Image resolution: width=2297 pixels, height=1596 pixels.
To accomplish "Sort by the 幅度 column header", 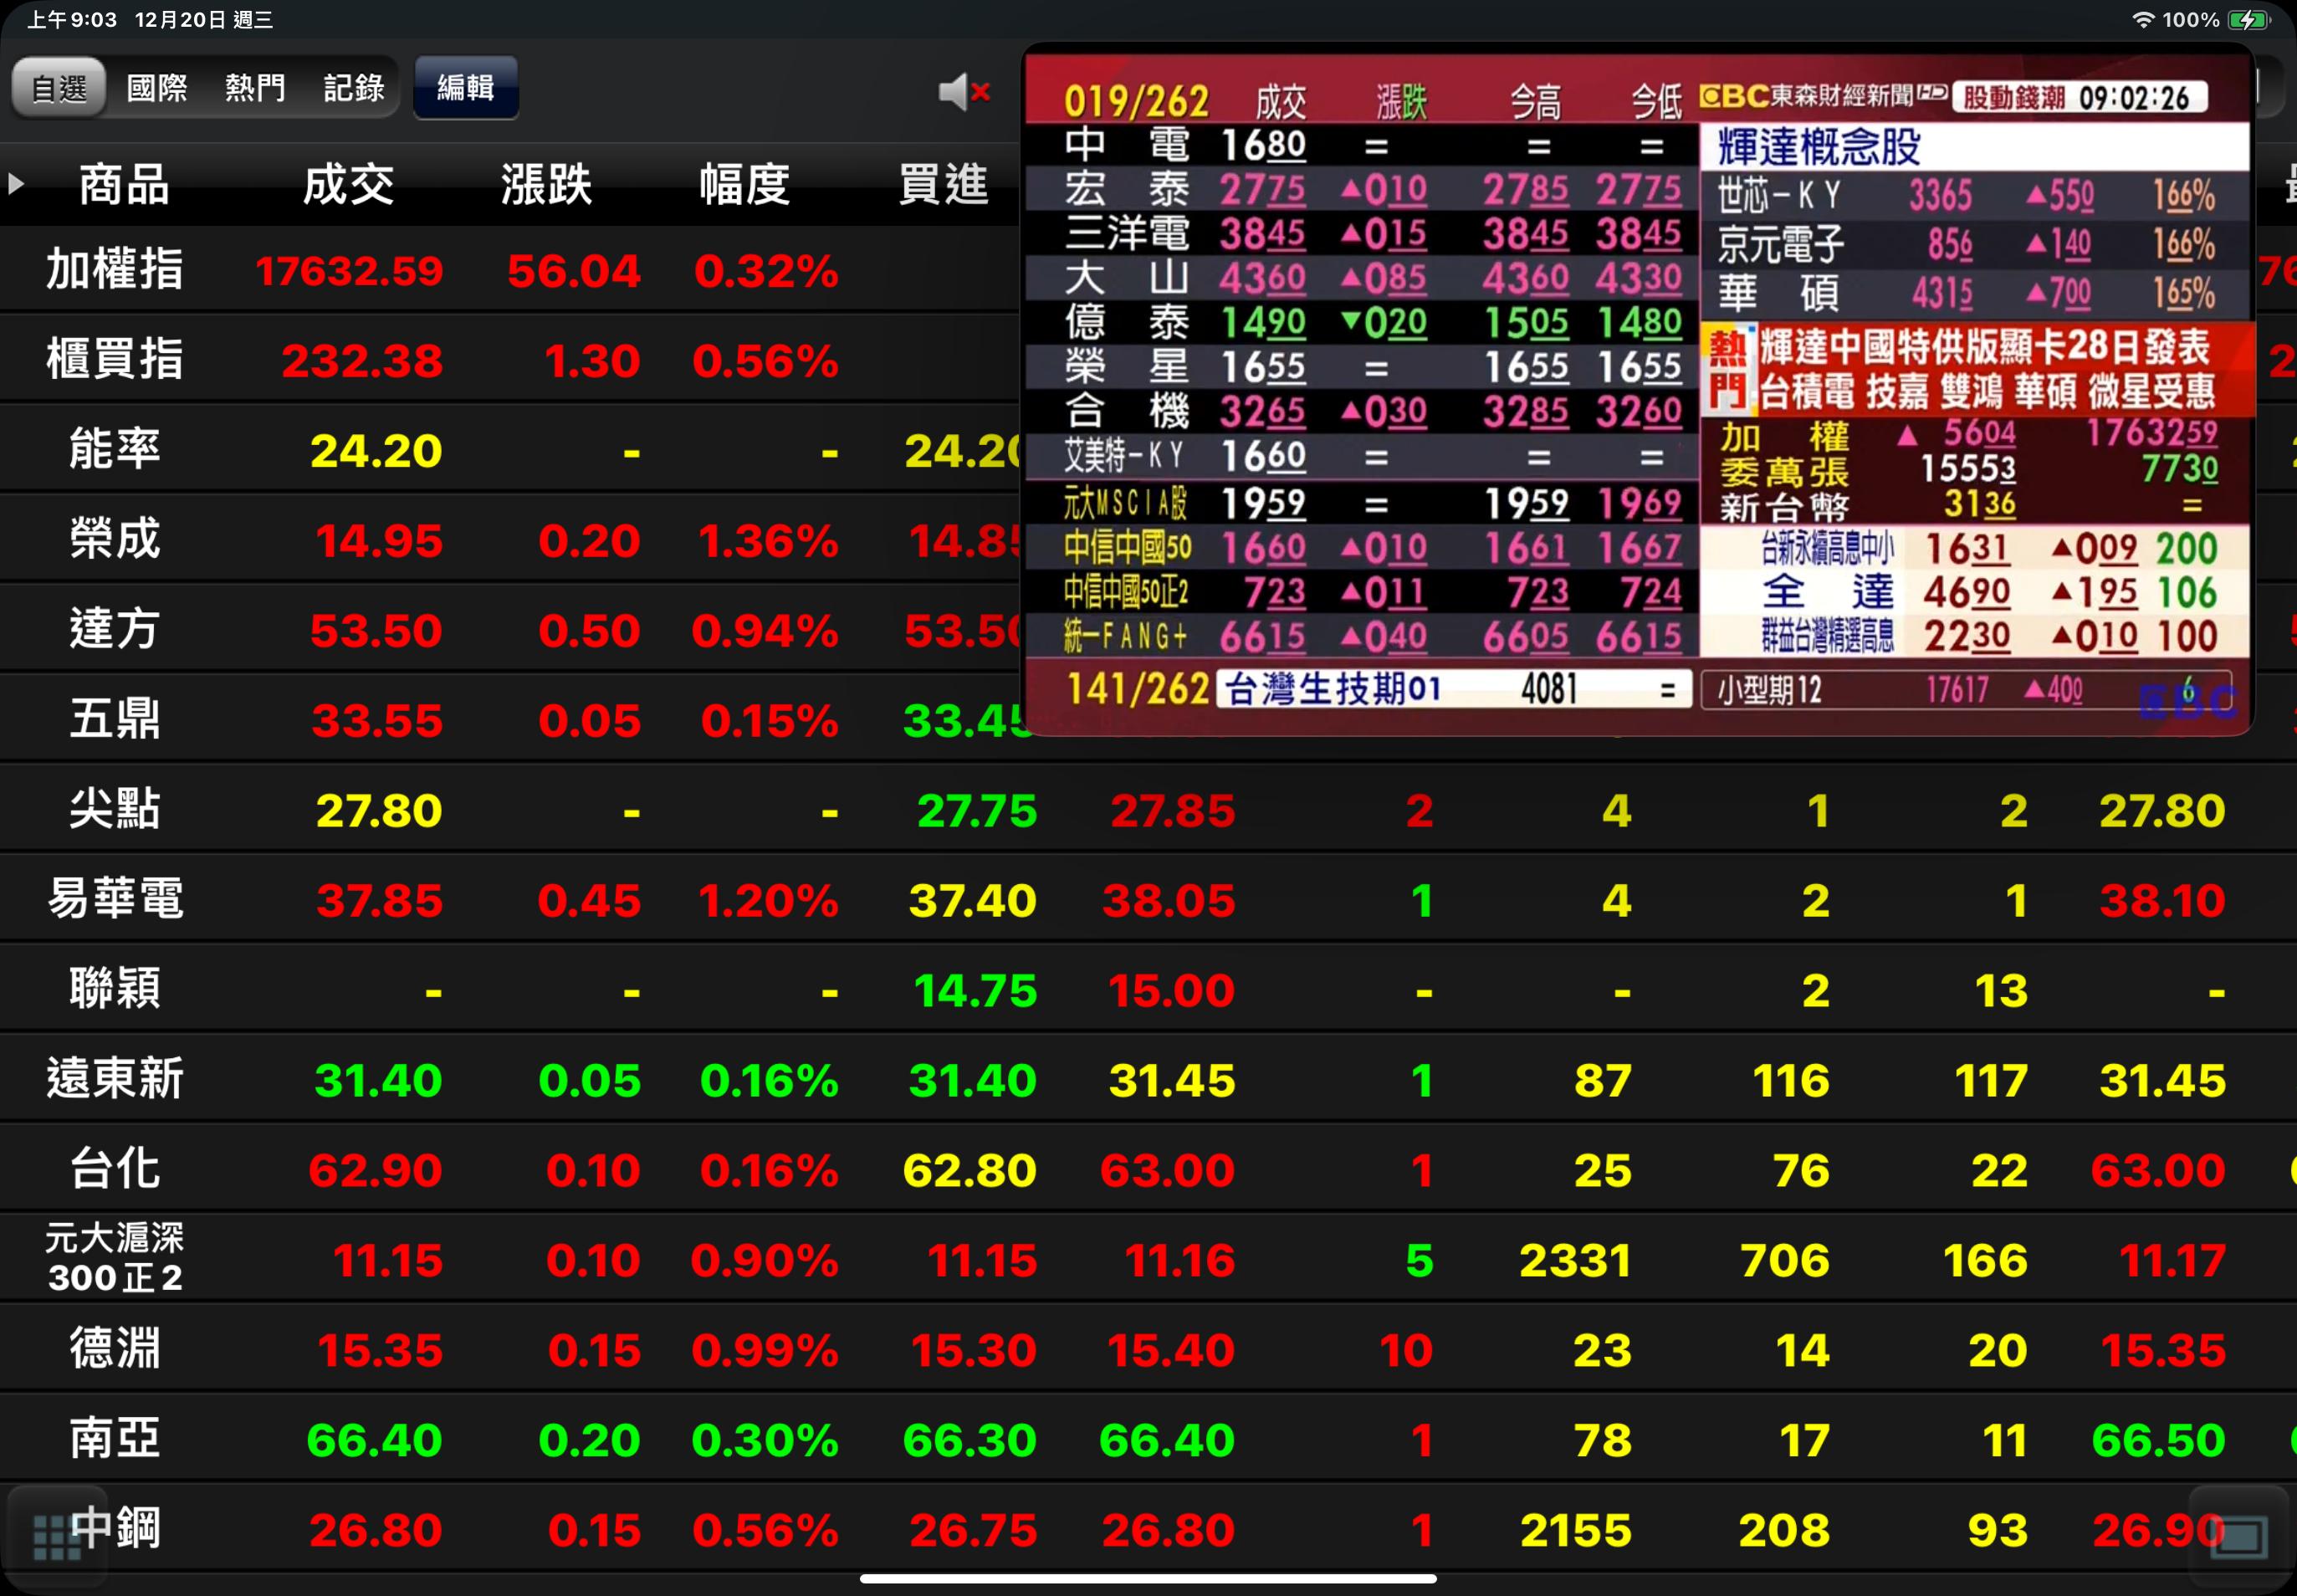I will tap(745, 185).
